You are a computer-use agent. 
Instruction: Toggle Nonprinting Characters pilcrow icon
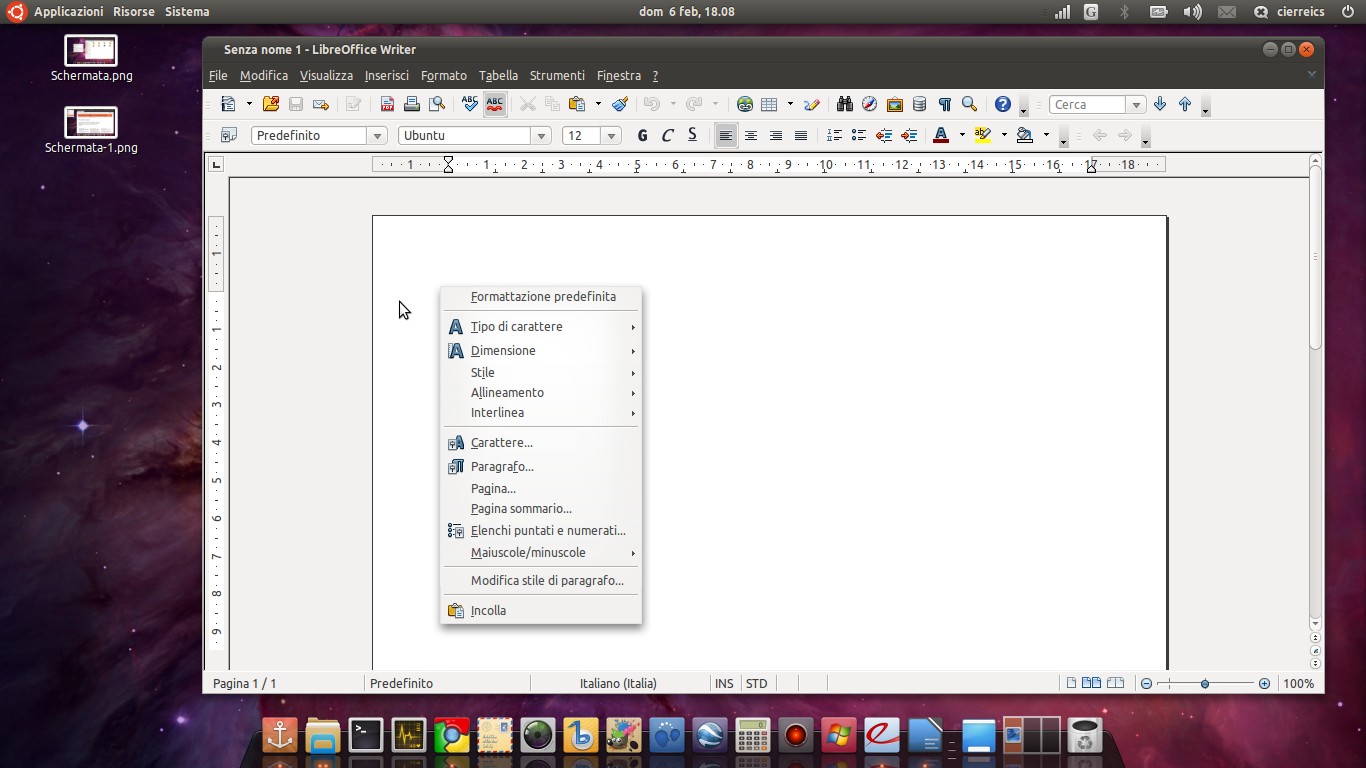click(944, 104)
